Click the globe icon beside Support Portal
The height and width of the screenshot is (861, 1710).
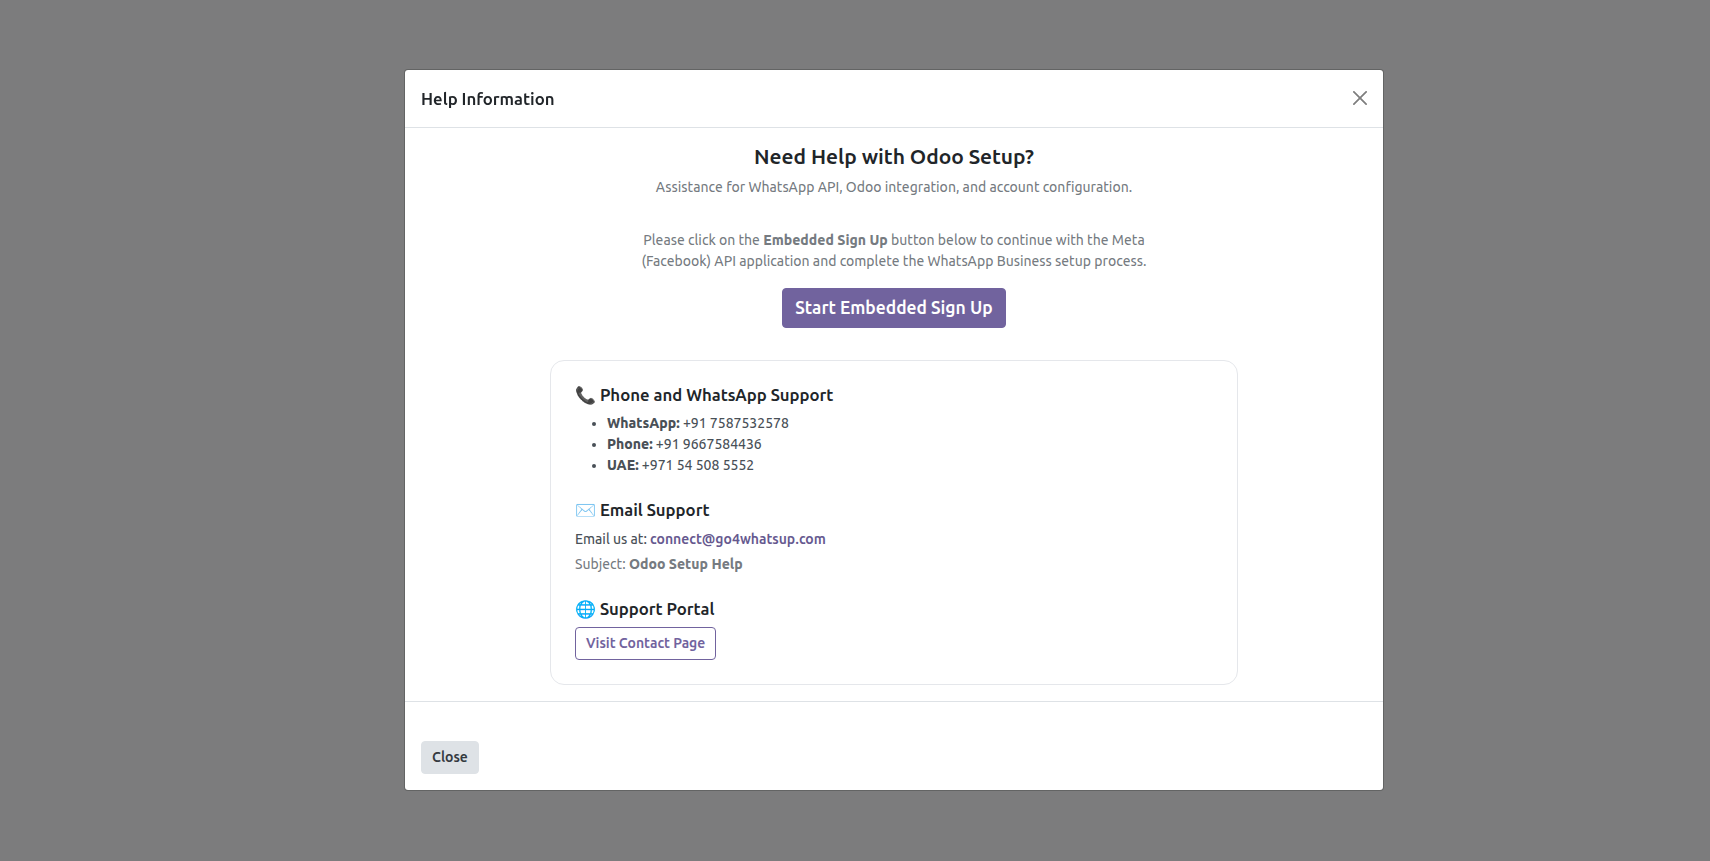pyautogui.click(x=585, y=609)
